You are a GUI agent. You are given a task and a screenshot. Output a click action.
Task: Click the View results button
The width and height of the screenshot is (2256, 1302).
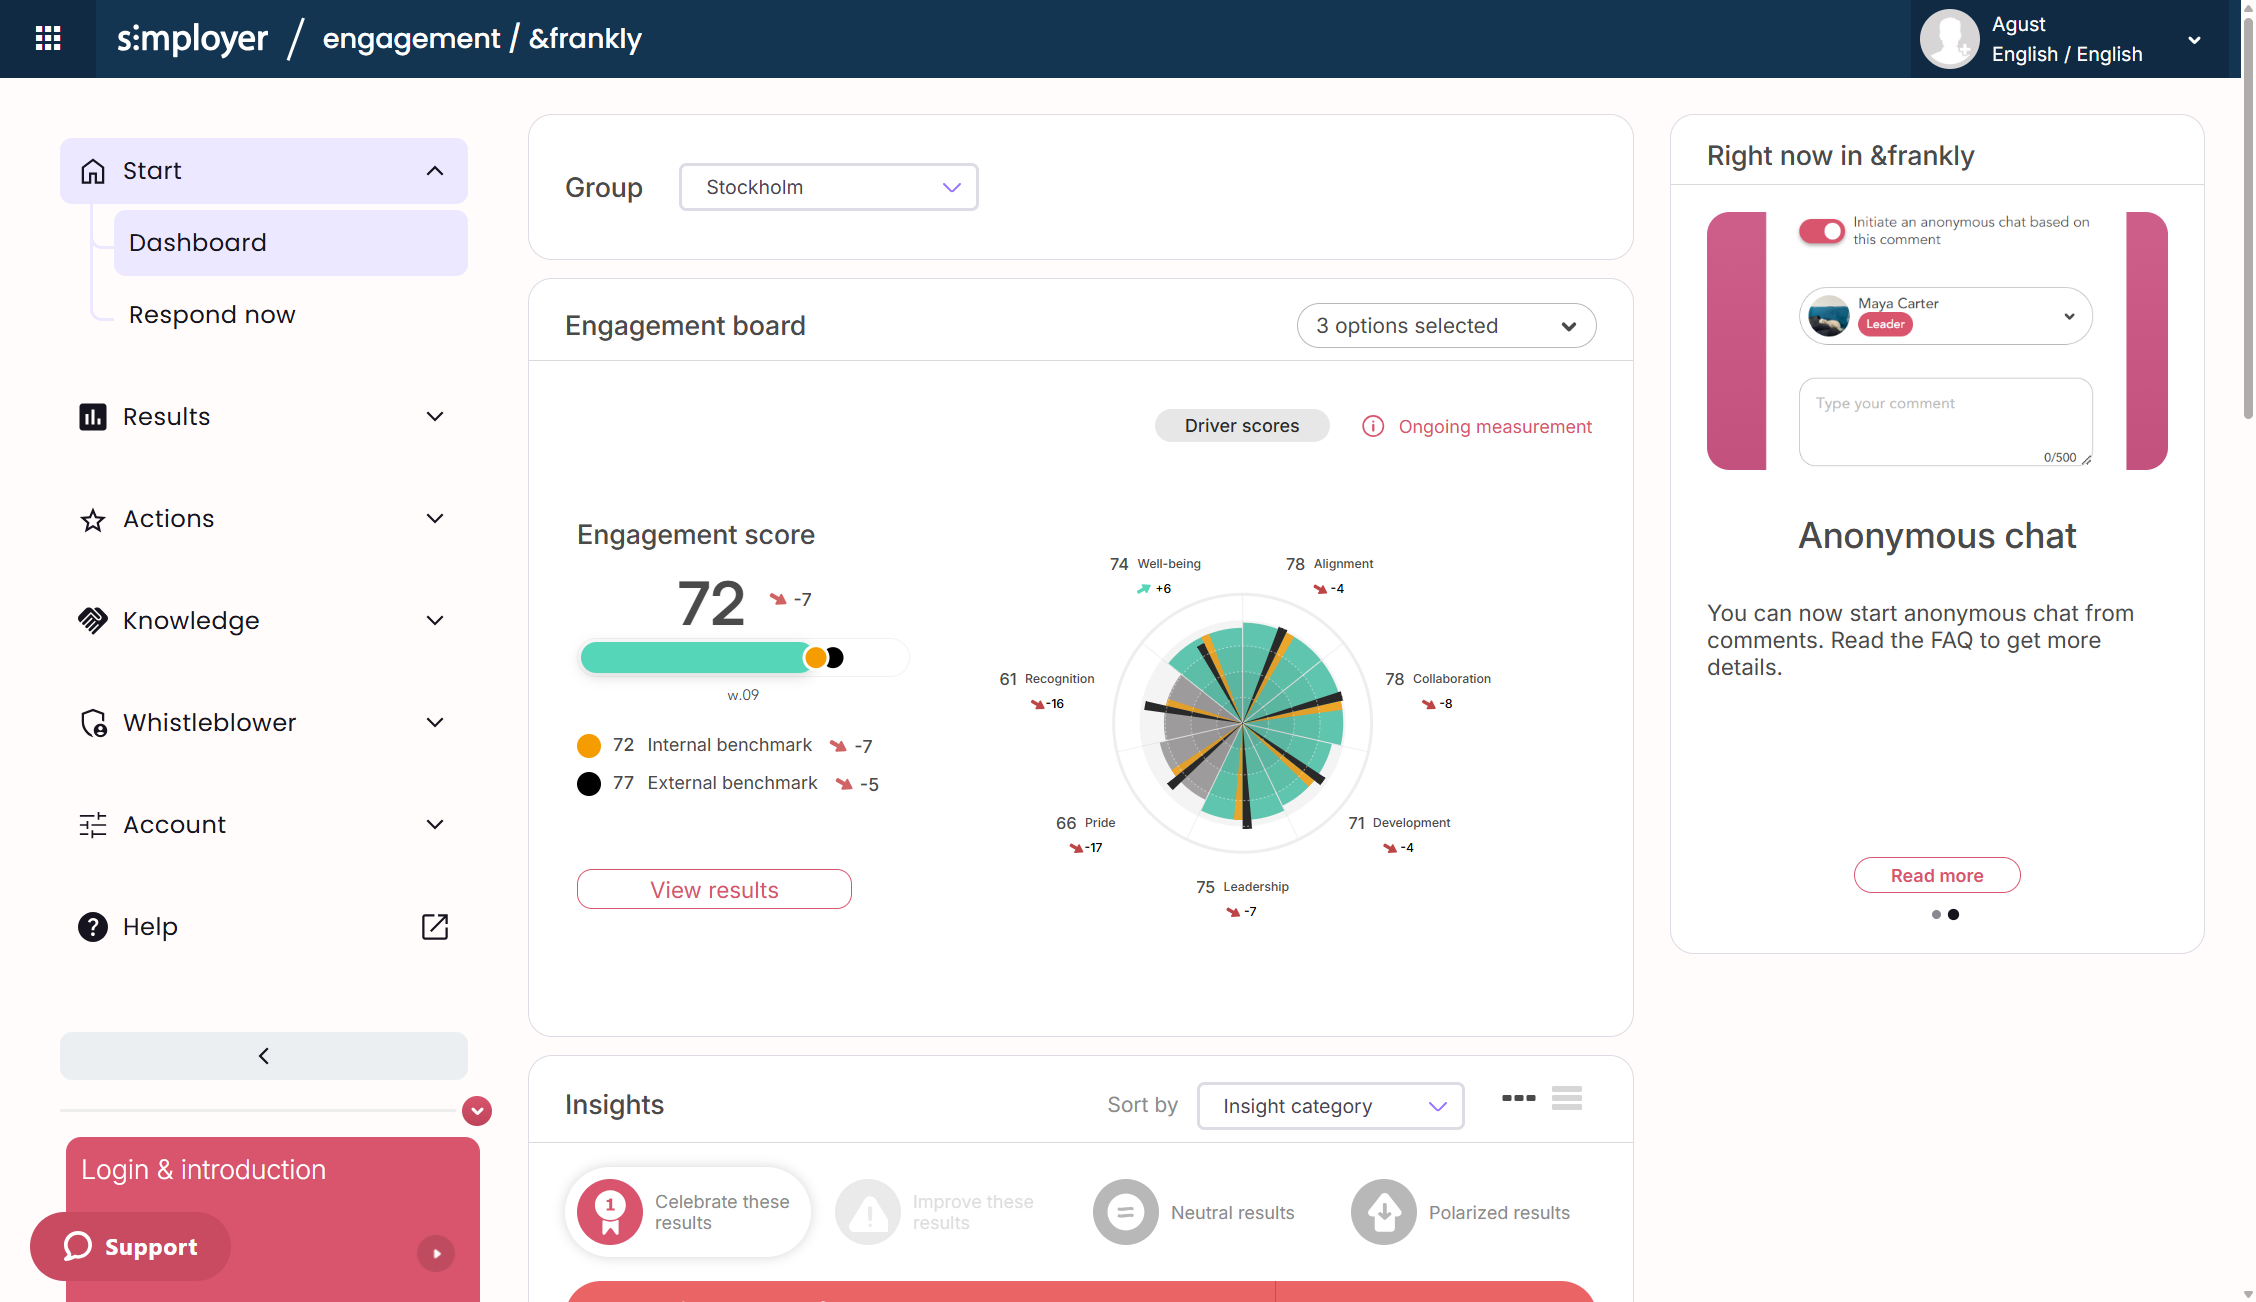714,889
